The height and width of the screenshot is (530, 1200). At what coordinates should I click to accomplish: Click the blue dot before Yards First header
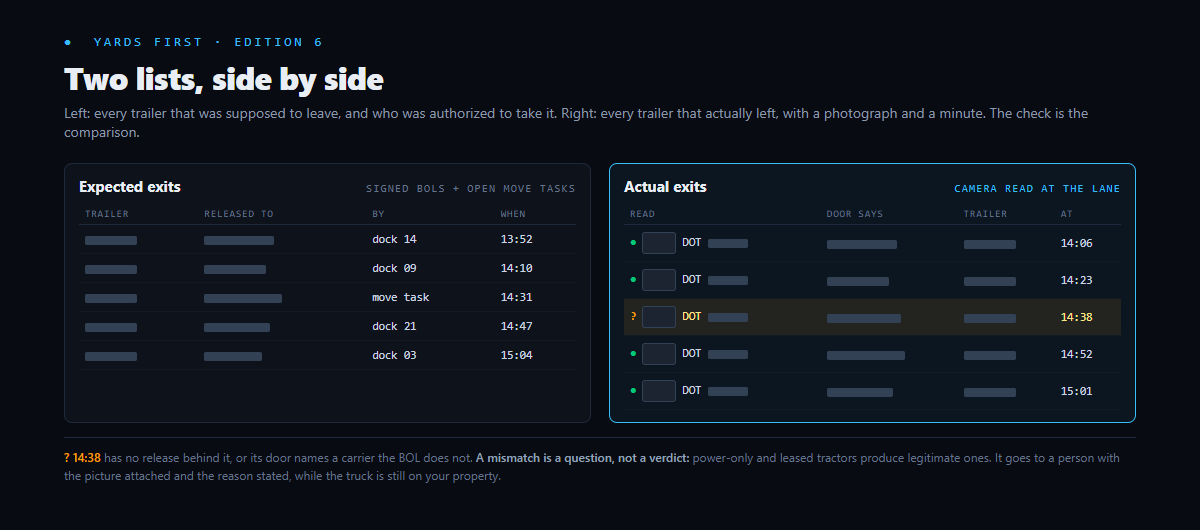click(68, 43)
